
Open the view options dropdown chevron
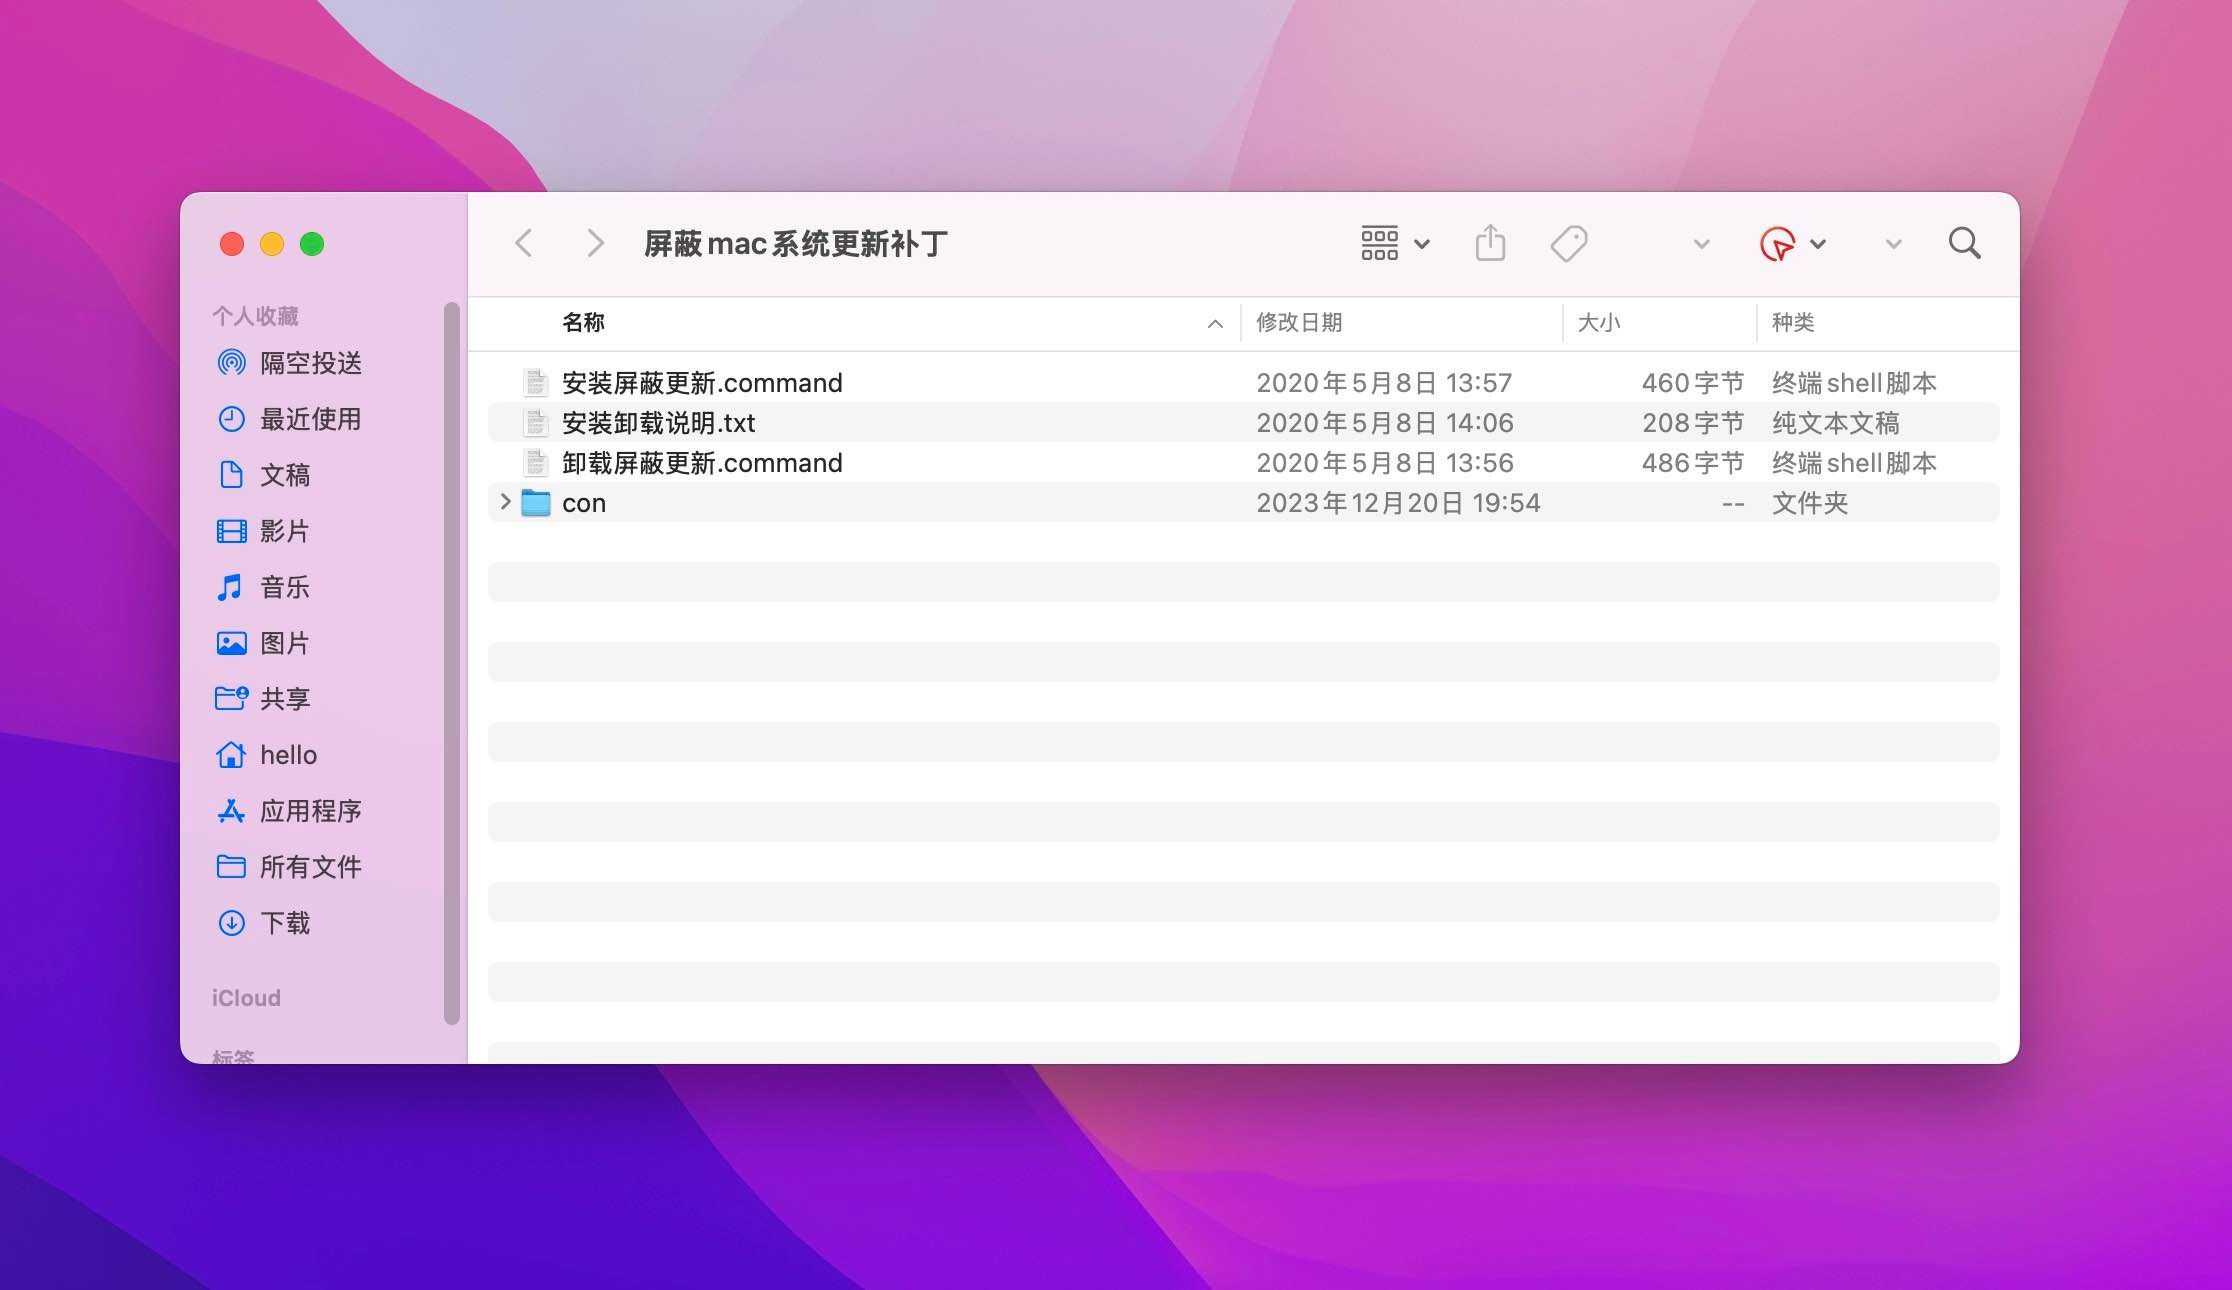point(1424,243)
